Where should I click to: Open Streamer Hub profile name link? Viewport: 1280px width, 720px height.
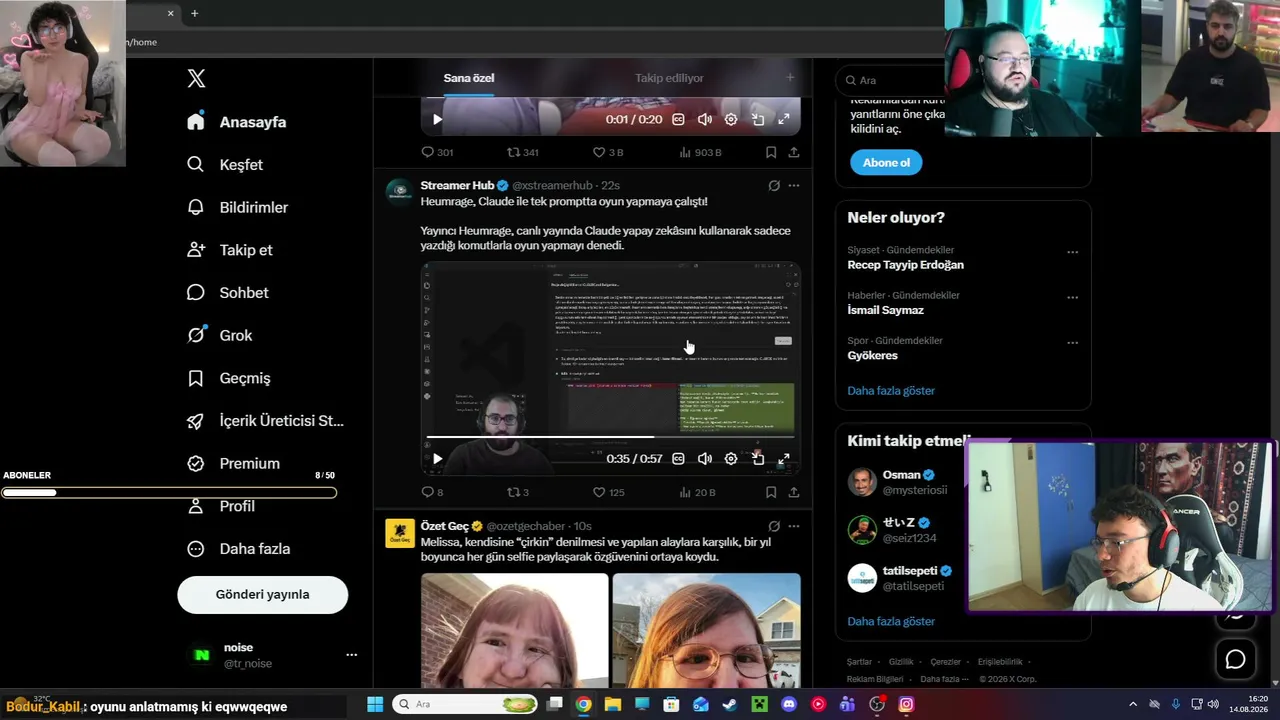[457, 186]
